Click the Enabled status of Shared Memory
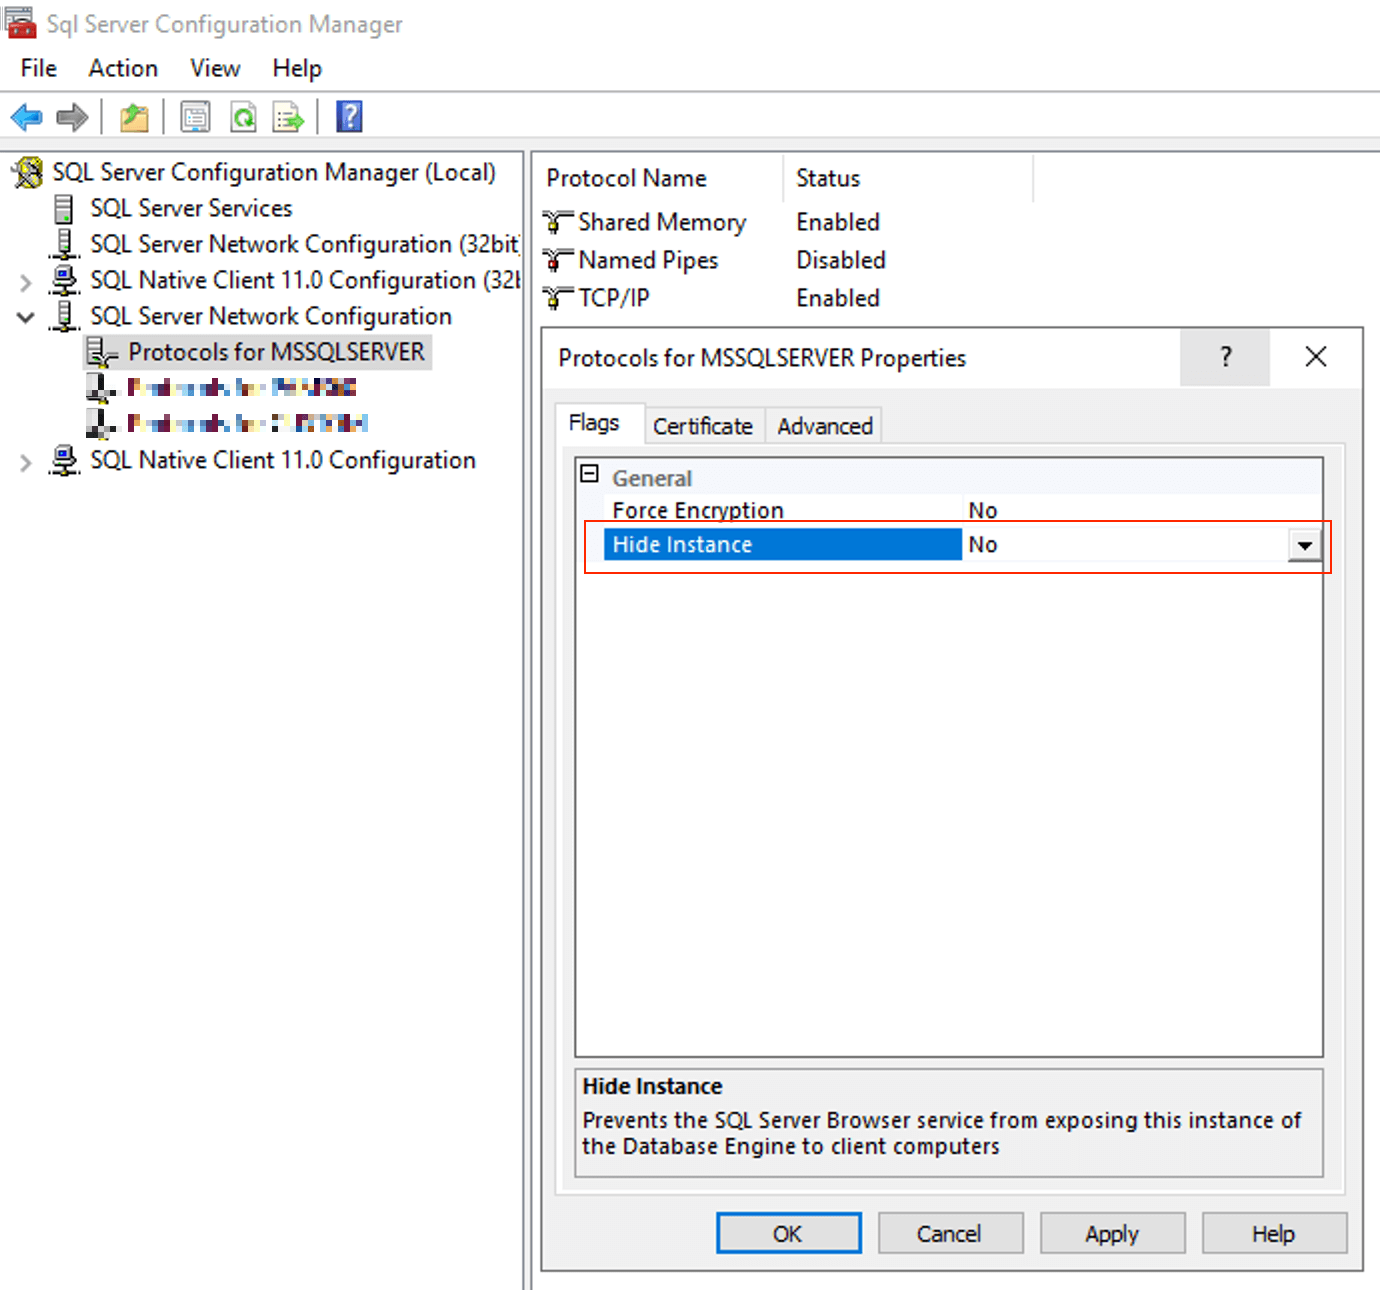 [x=838, y=222]
